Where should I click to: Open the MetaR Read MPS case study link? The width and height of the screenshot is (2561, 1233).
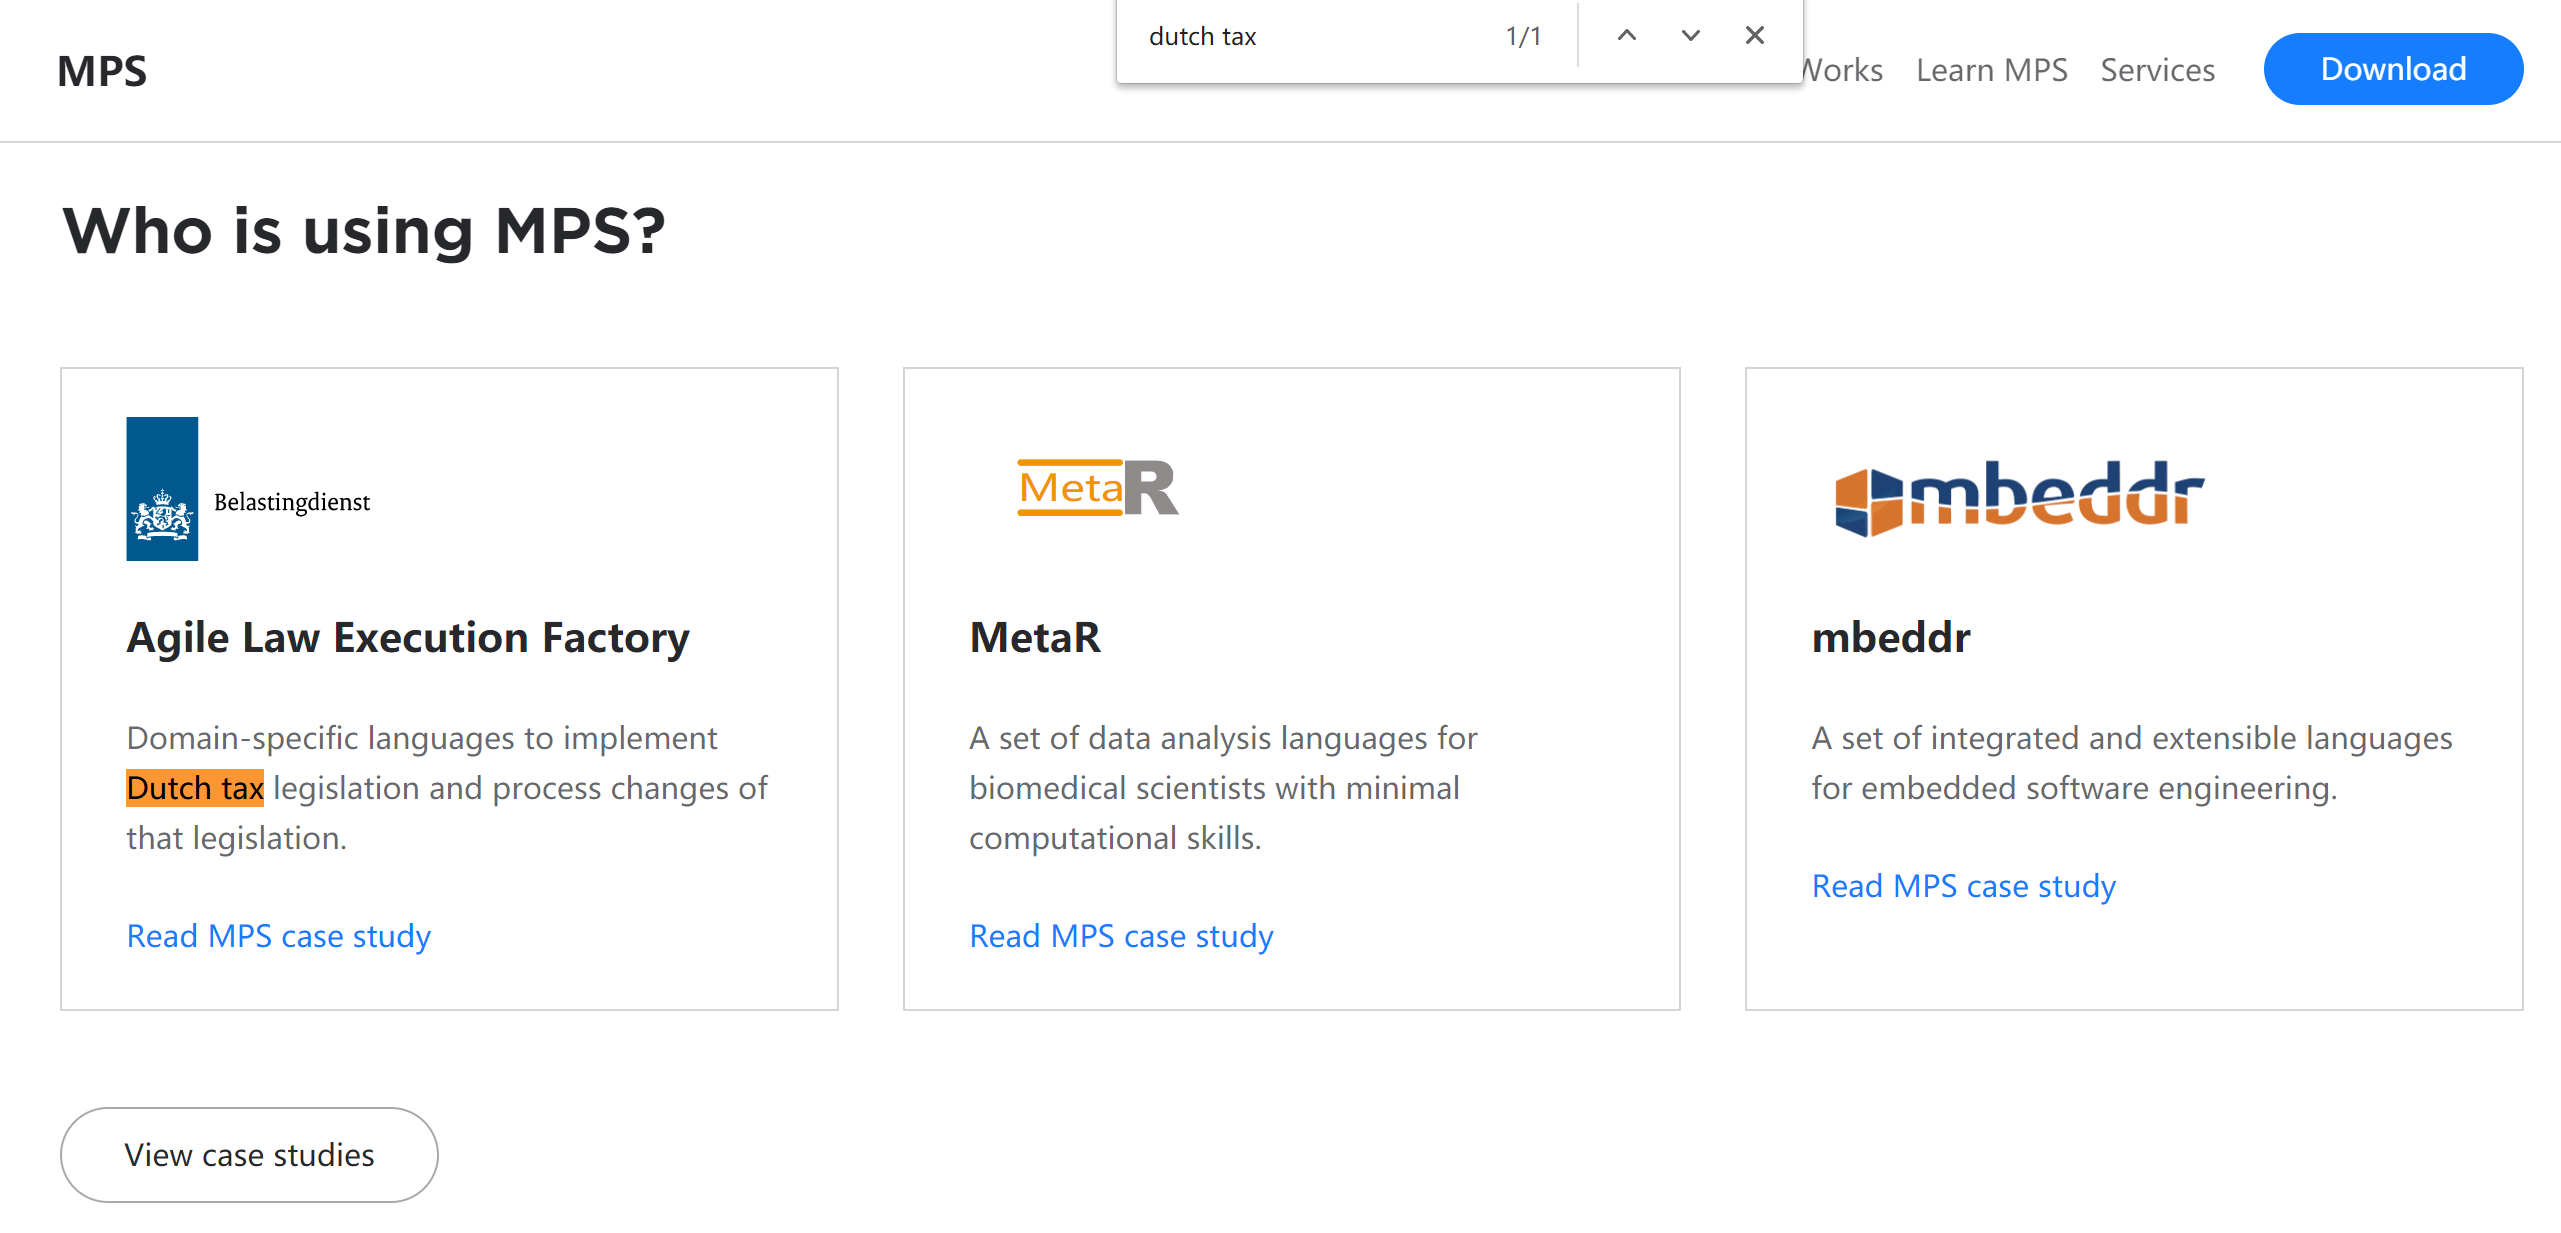pos(1120,936)
